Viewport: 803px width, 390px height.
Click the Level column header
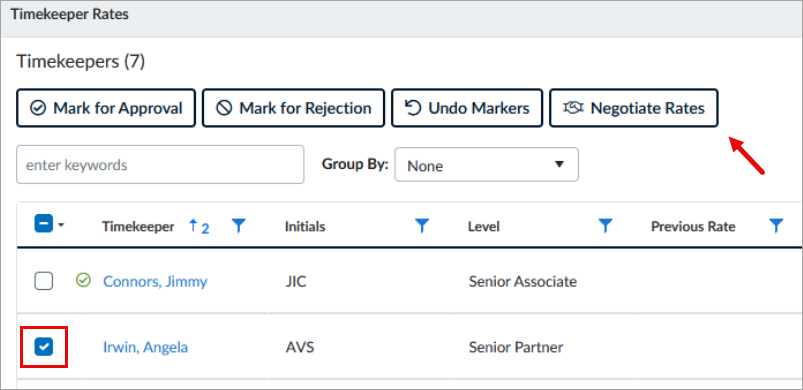[x=483, y=227]
